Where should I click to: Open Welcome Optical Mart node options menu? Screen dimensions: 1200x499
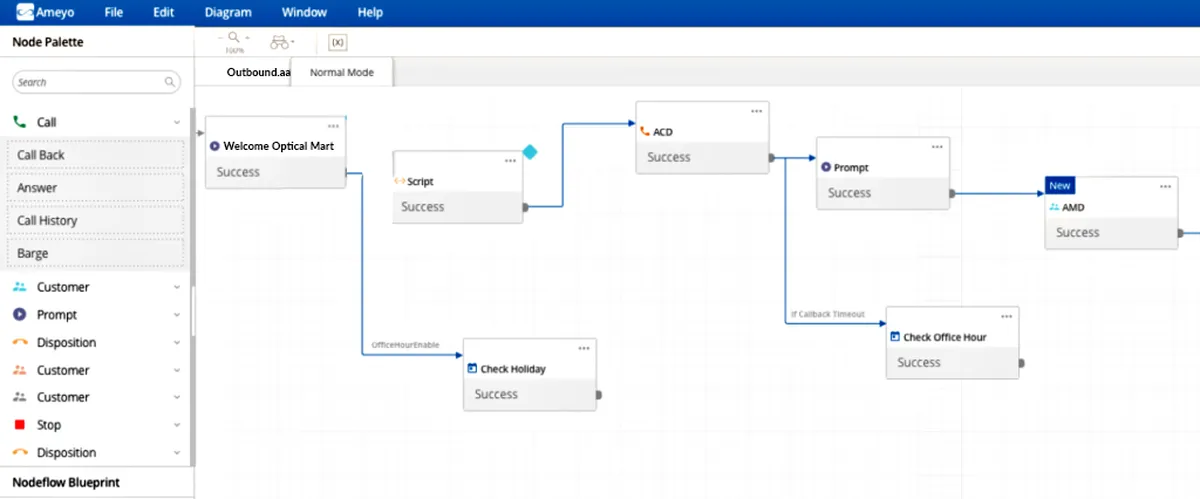pos(333,126)
